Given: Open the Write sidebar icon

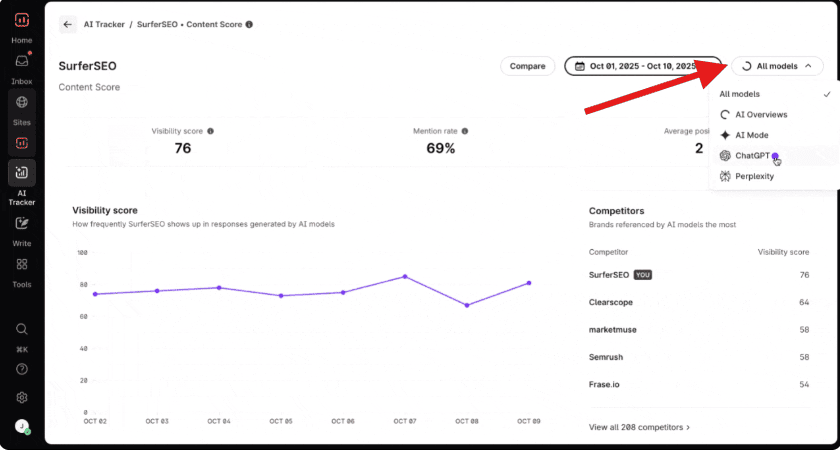Looking at the screenshot, I should 21,223.
